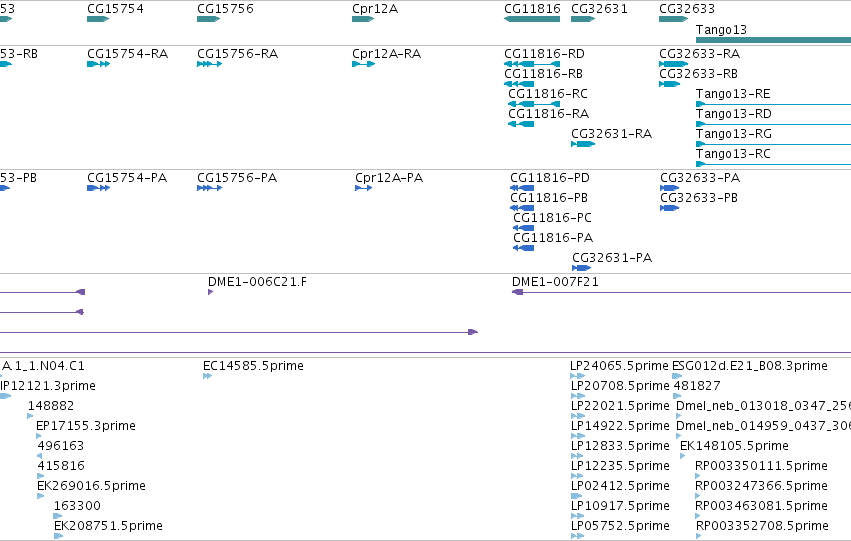Click the ESG012d.E21_B08.3prime label
The image size is (851, 541).
(x=750, y=366)
